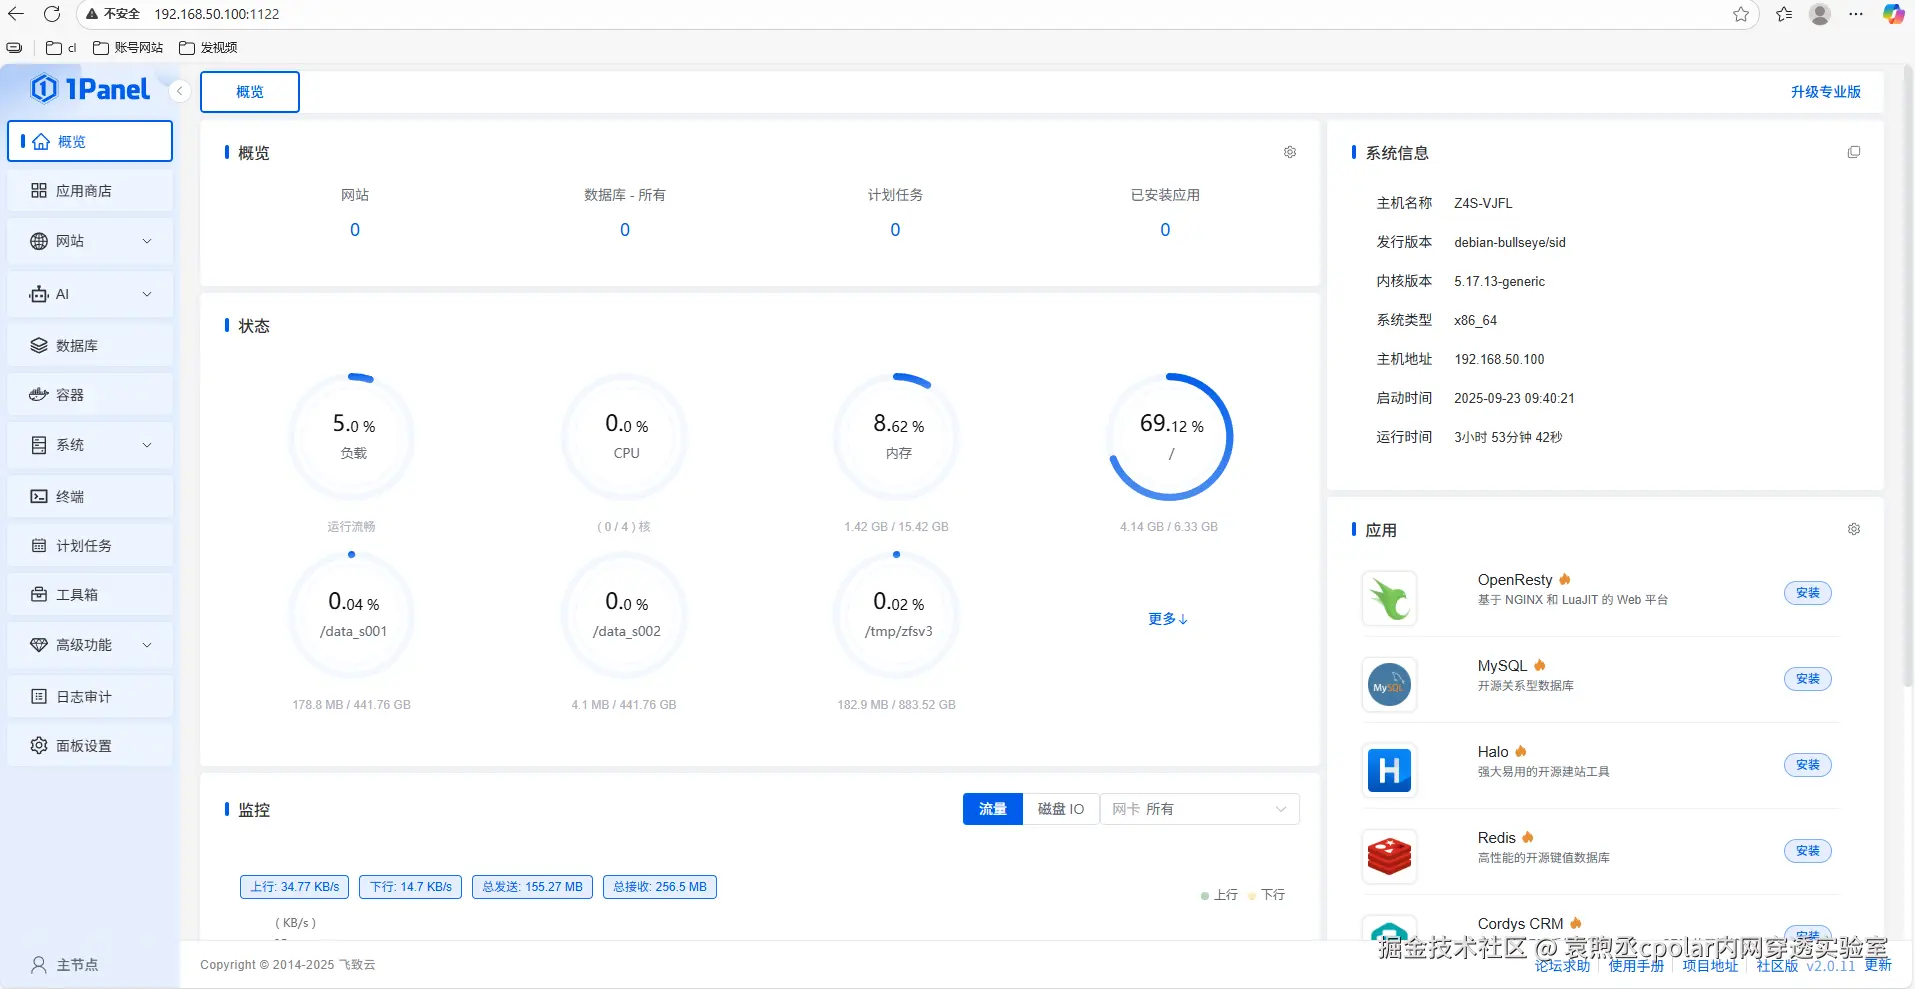Click the OpenResty app icon
The image size is (1915, 989).
click(1390, 598)
